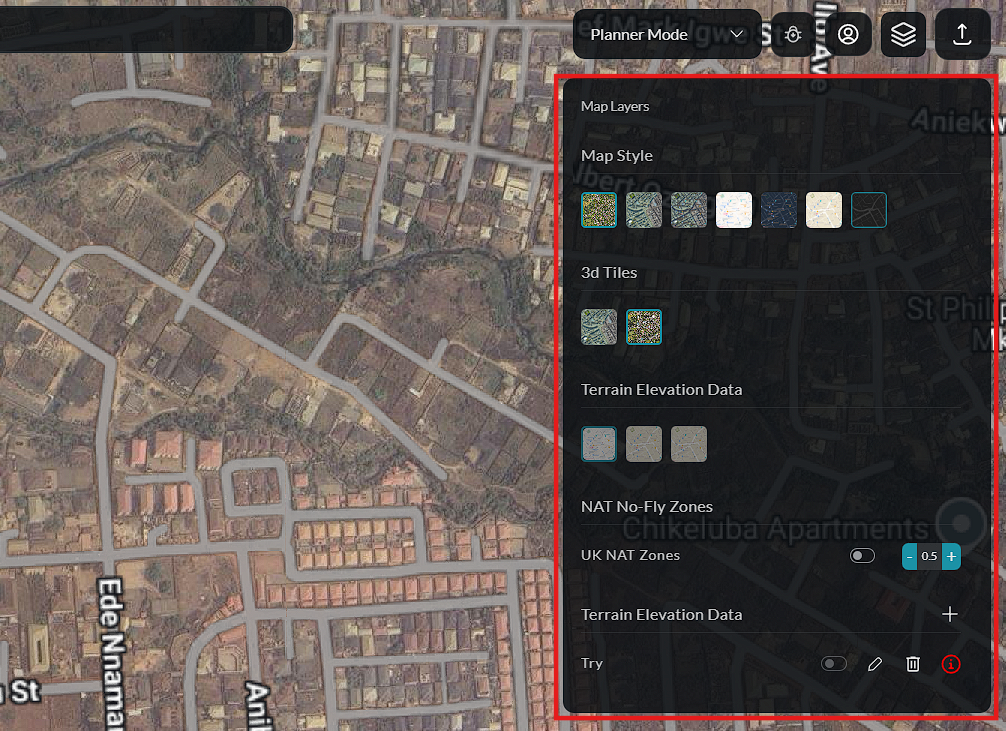Click the Try layer name
The width and height of the screenshot is (1006, 731).
coord(592,664)
